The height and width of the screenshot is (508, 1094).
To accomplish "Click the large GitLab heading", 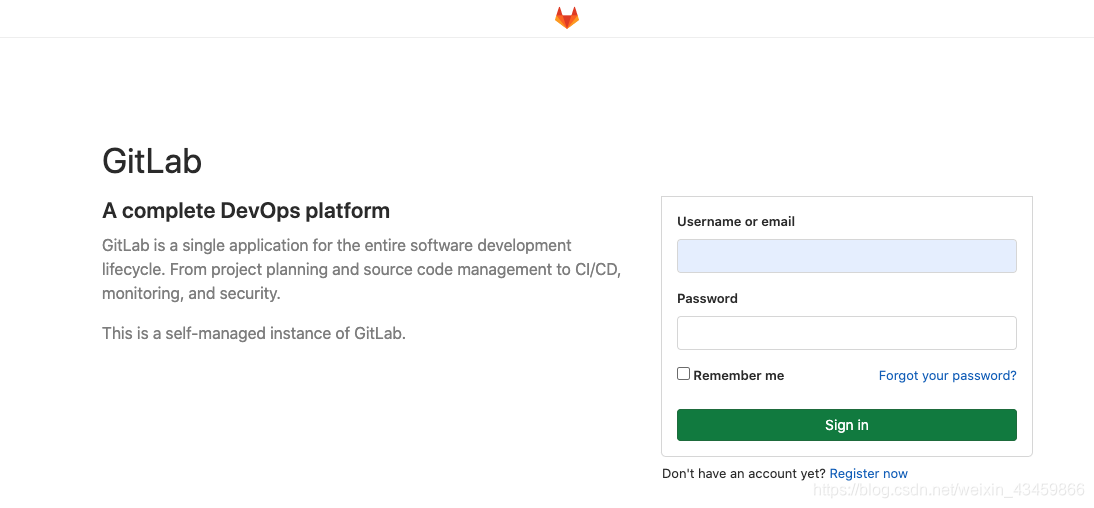I will (152, 161).
